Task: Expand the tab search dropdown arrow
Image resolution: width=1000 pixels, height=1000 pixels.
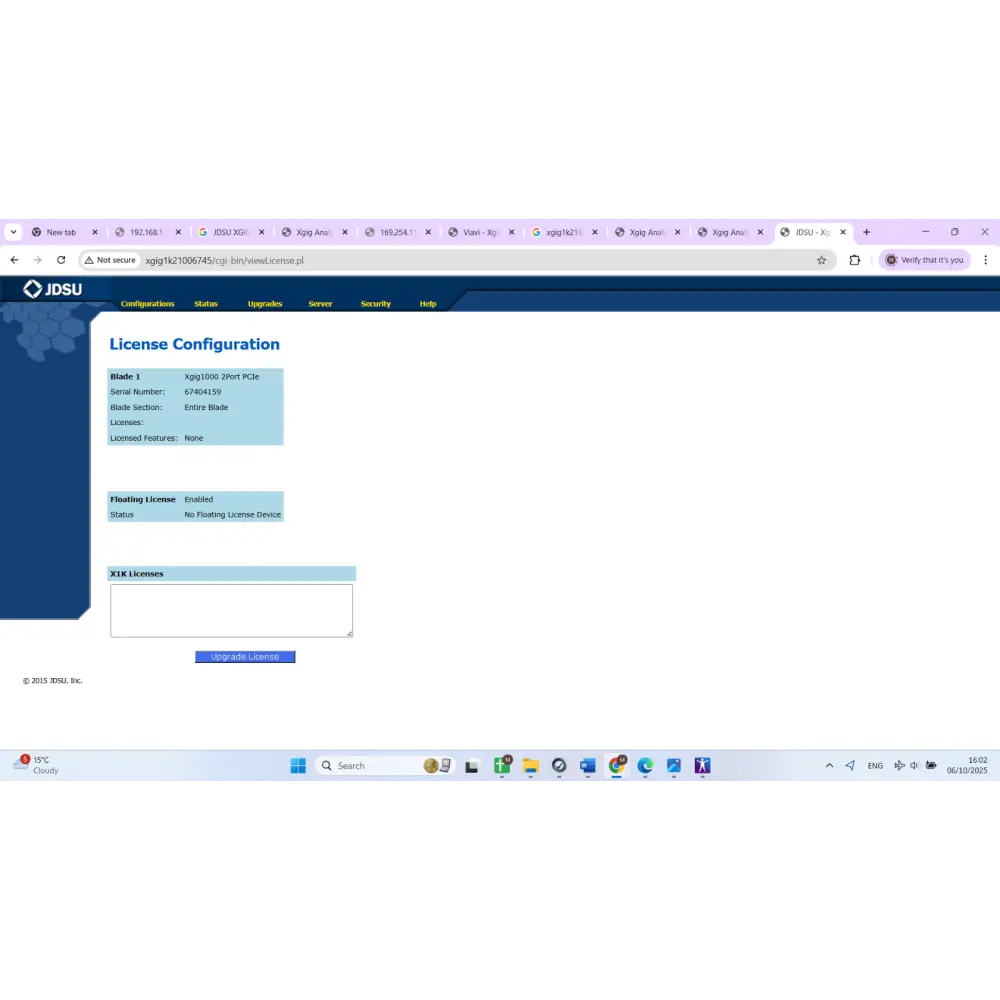Action: pyautogui.click(x=13, y=232)
